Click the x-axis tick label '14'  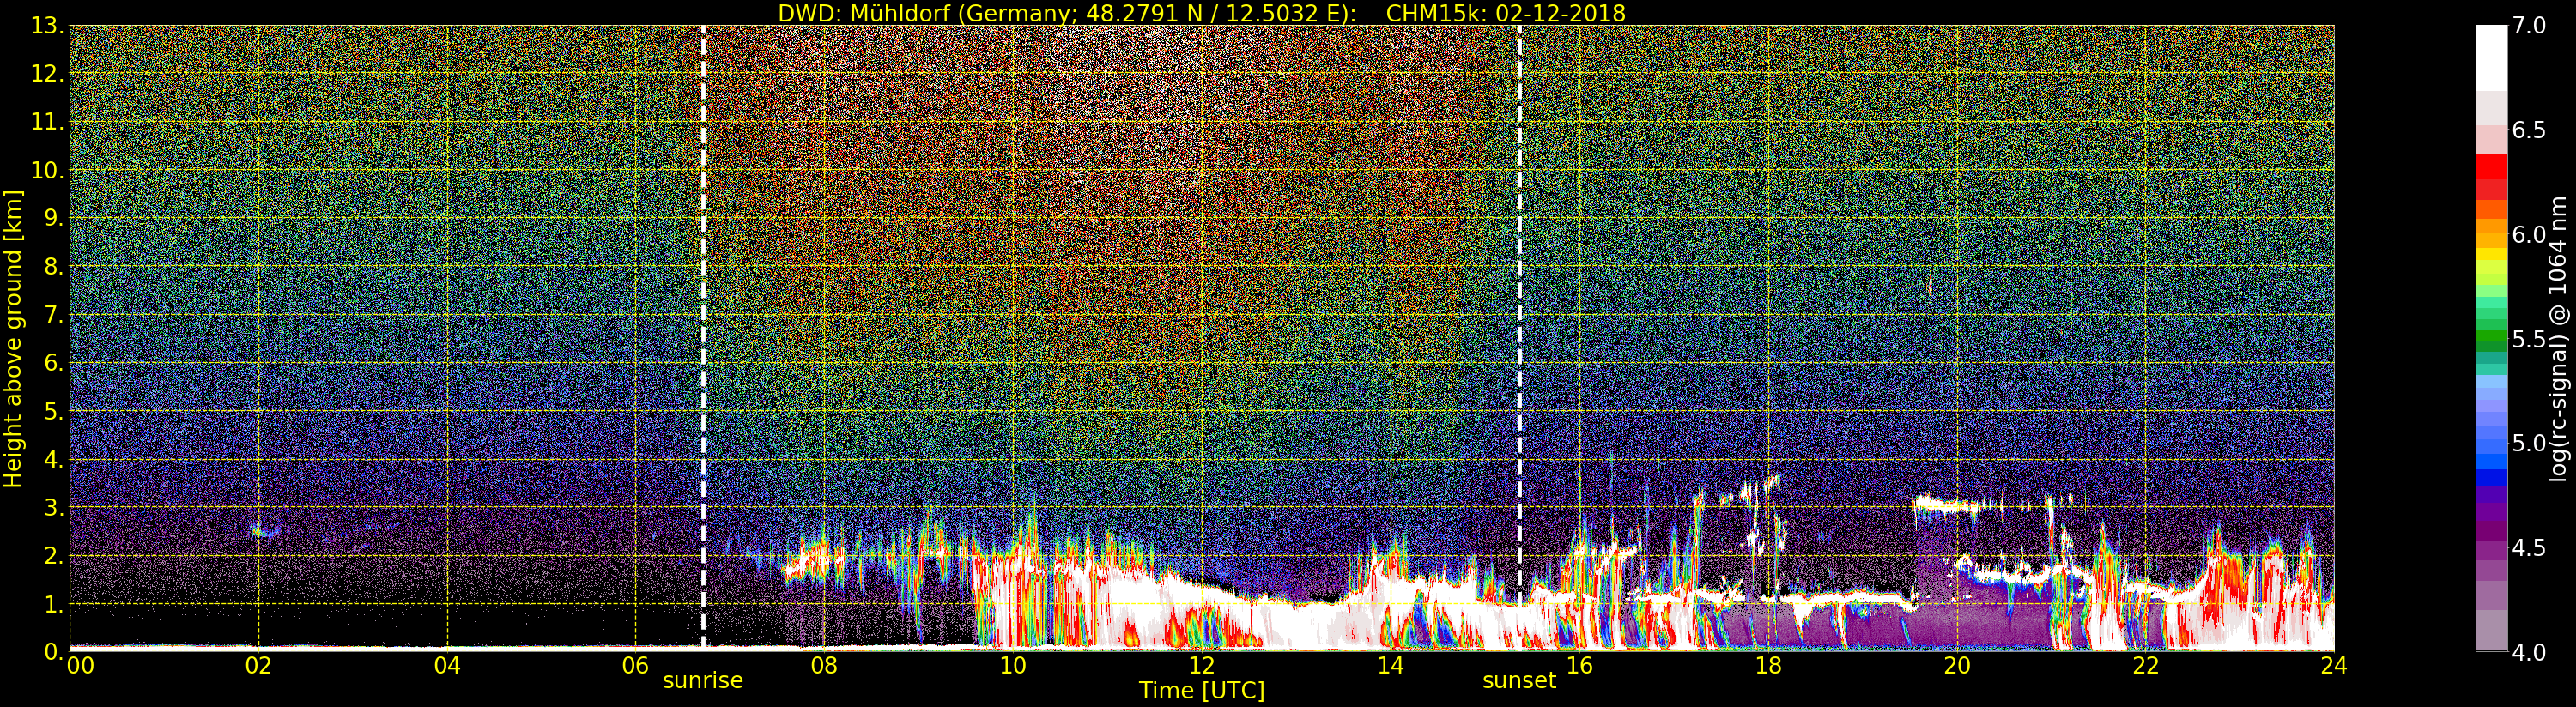1390,666
